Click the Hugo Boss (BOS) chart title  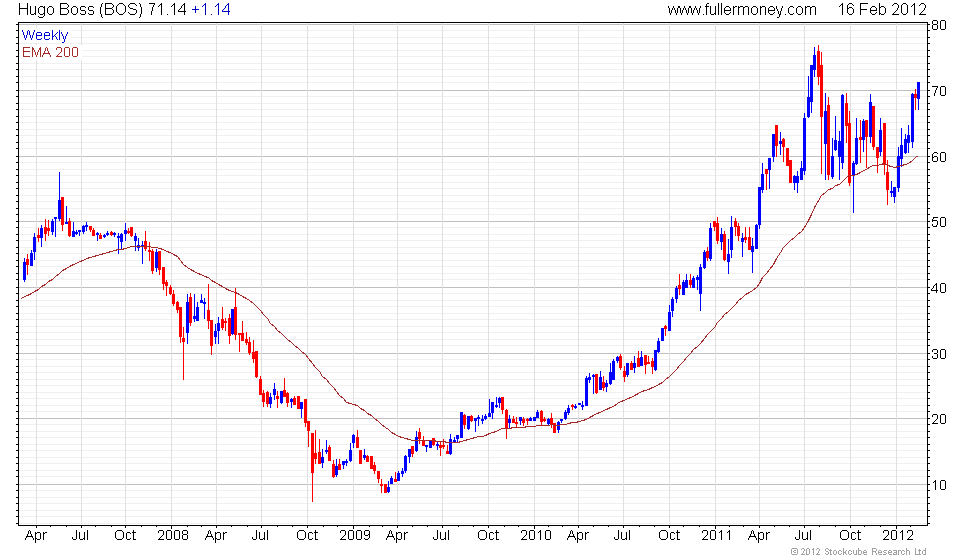(81, 9)
